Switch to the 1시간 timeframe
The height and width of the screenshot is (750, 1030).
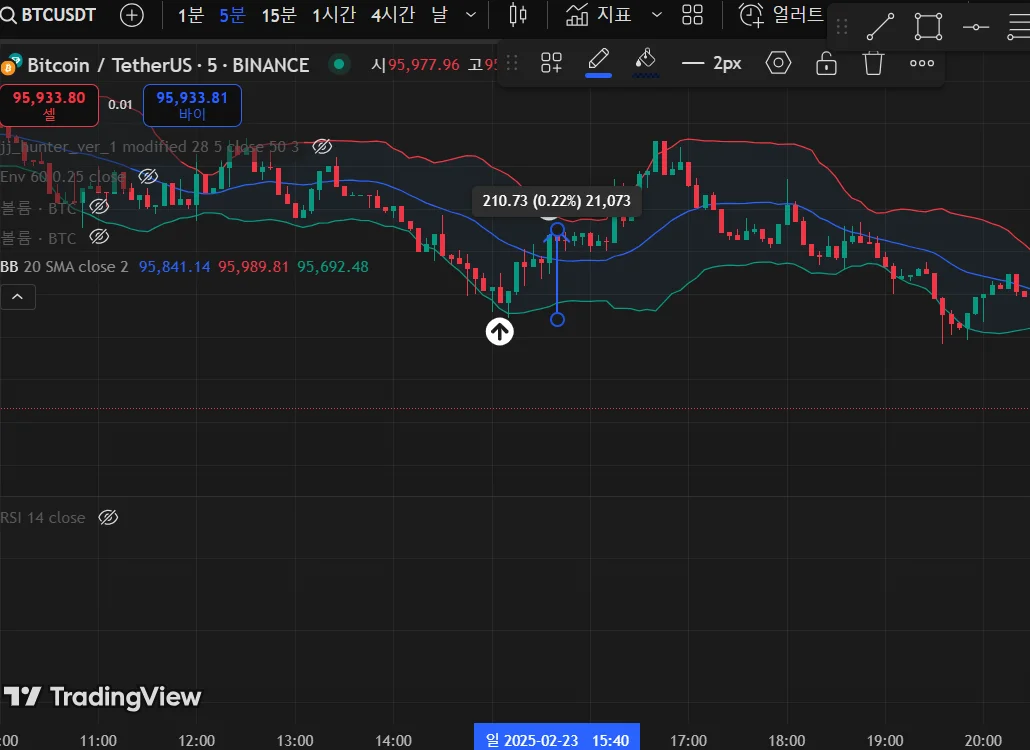pos(334,14)
